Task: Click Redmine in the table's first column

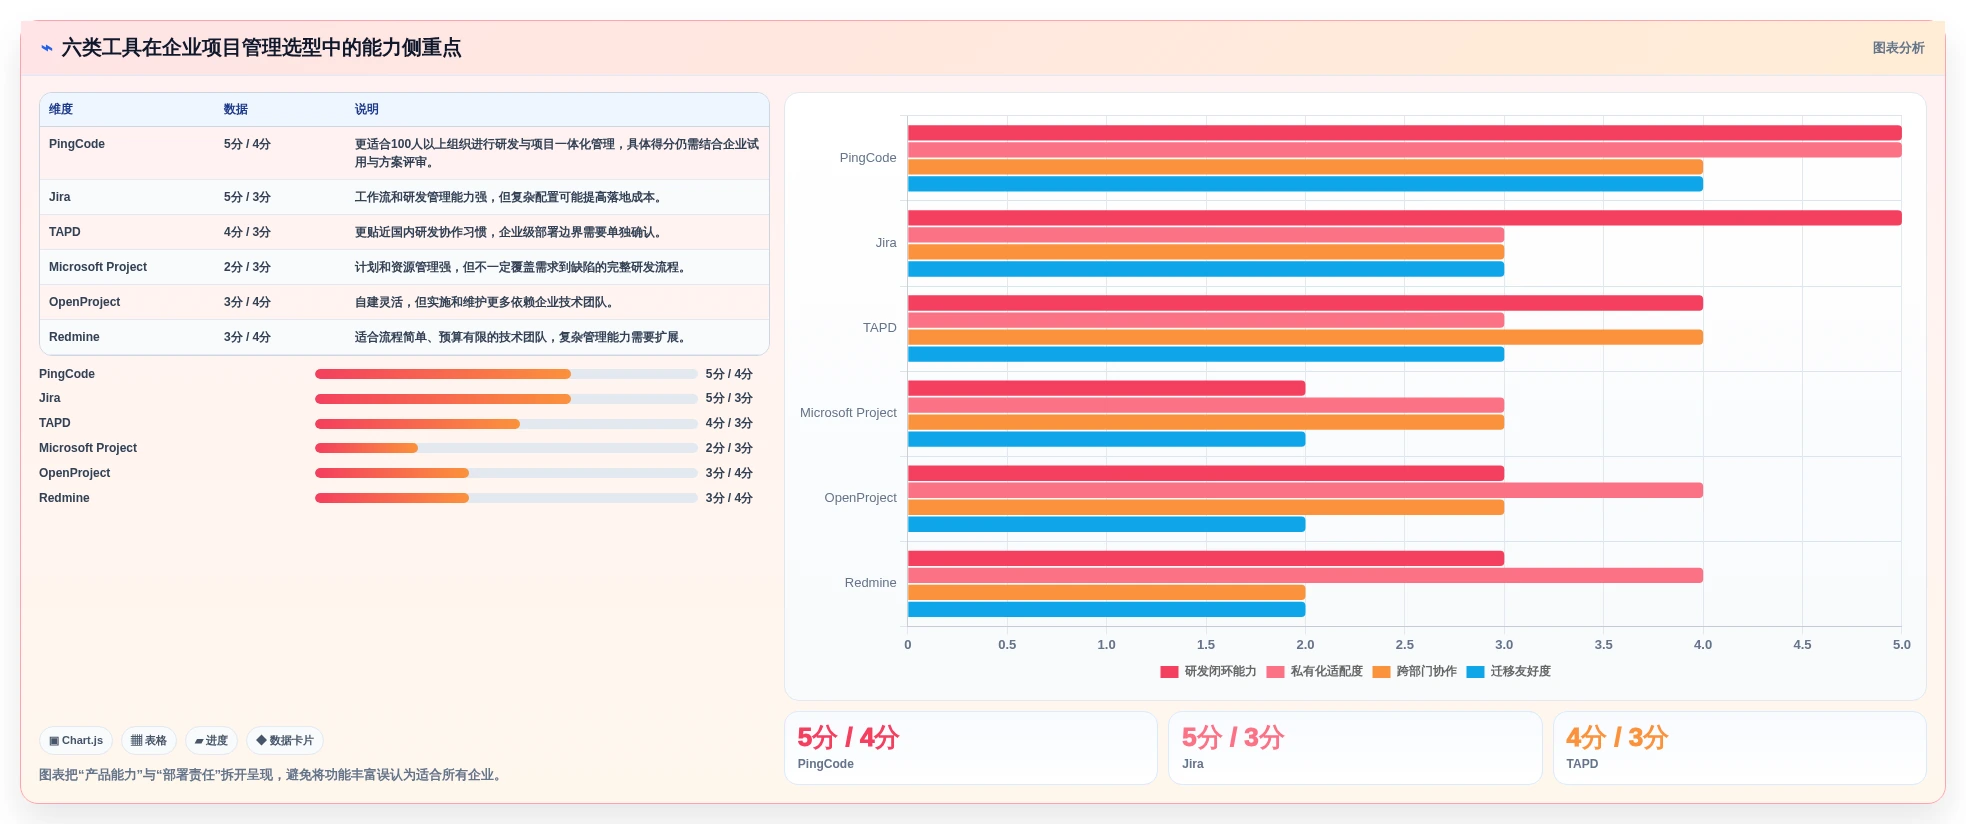Action: [74, 337]
